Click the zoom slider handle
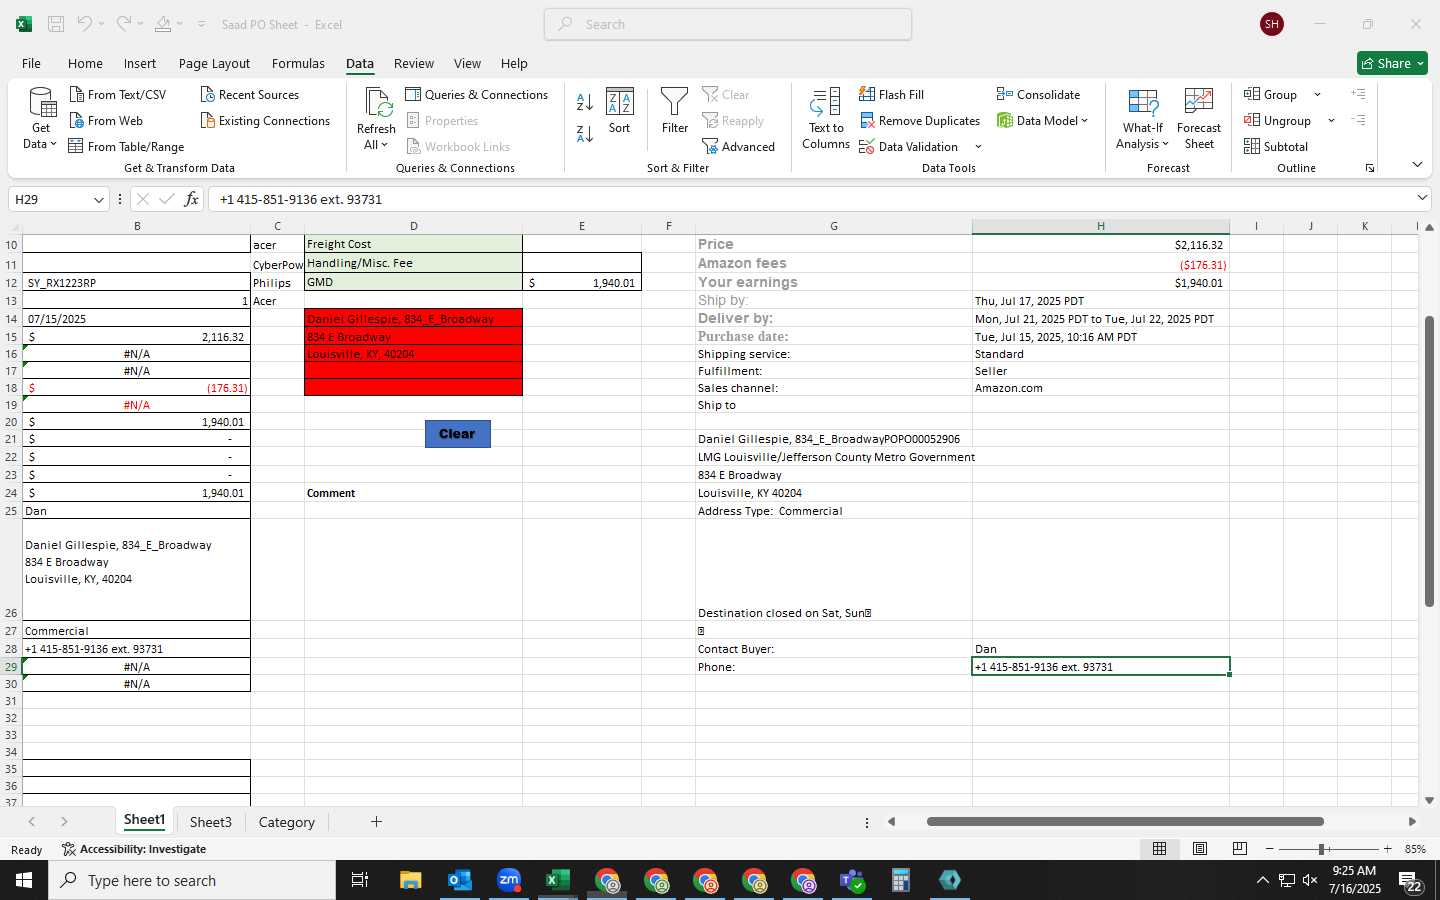 pos(1322,849)
